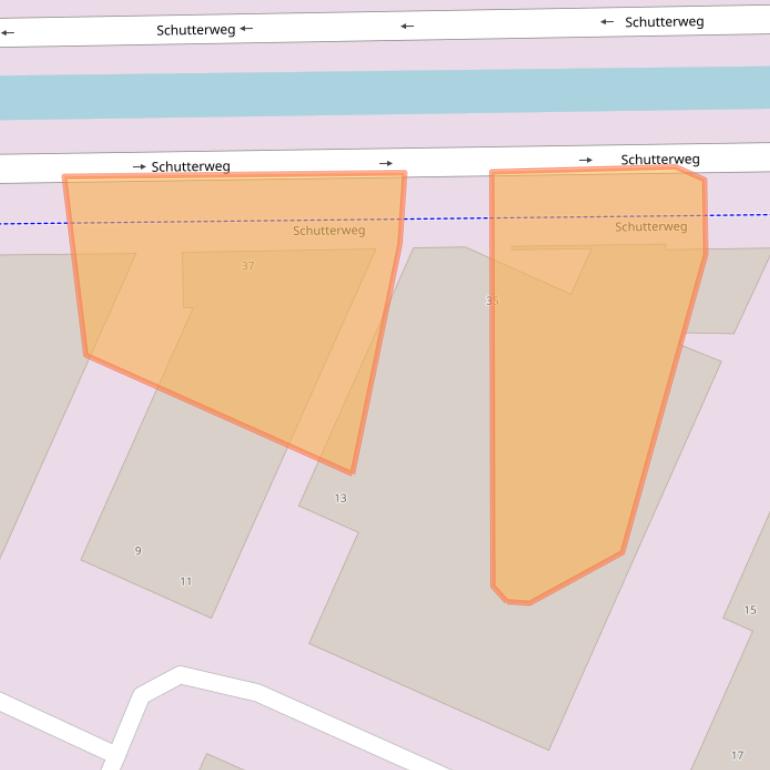
Task: Select house number 15 label
Action: coord(750,610)
